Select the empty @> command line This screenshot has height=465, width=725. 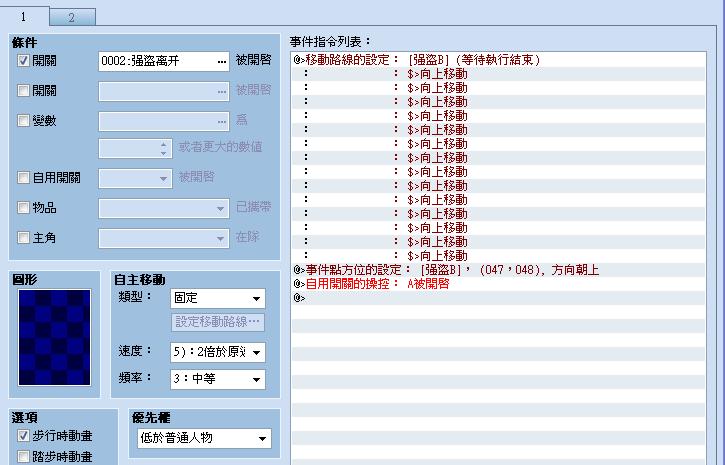498,298
